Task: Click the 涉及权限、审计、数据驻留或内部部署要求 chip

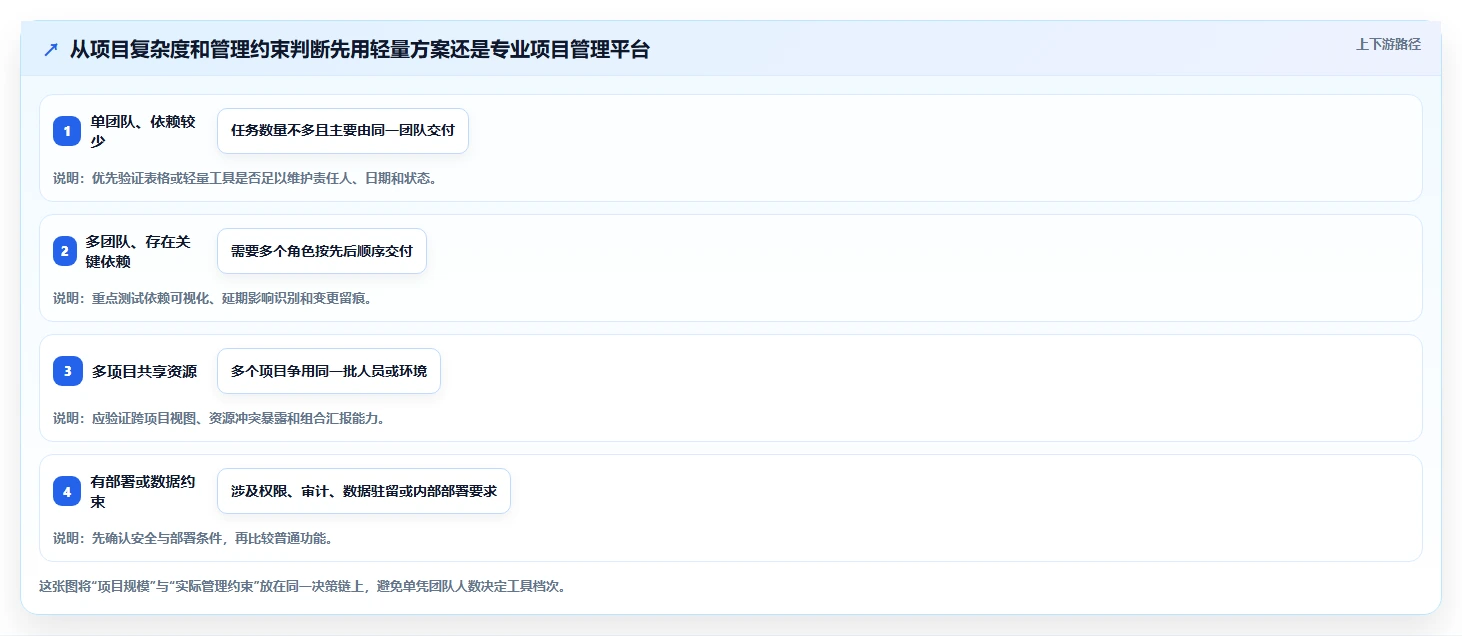Action: click(x=364, y=491)
